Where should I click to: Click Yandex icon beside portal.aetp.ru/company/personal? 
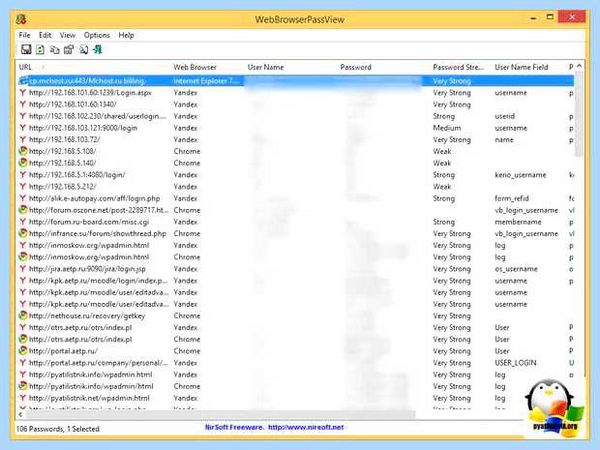pos(23,363)
